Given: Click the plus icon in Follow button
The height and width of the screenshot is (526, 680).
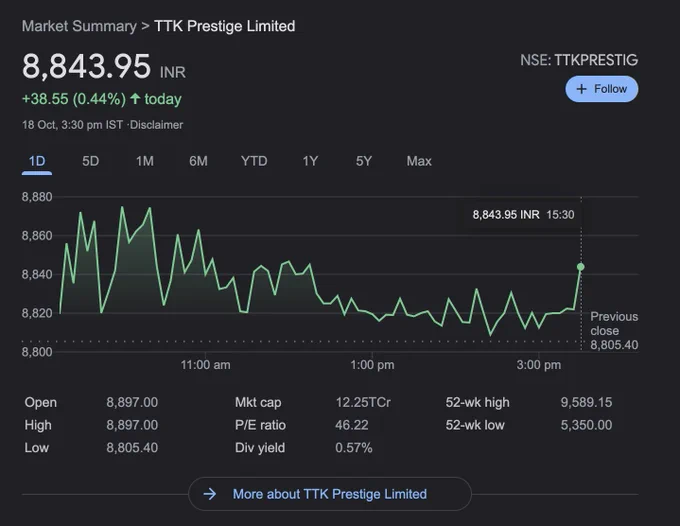Looking at the screenshot, I should point(581,89).
